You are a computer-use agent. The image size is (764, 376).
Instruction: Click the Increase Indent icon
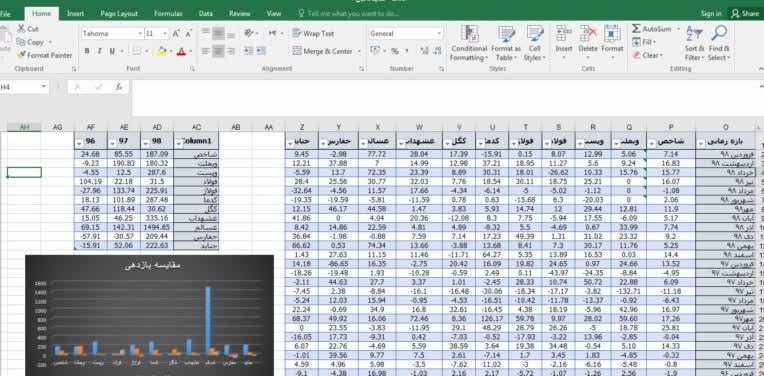pos(261,51)
